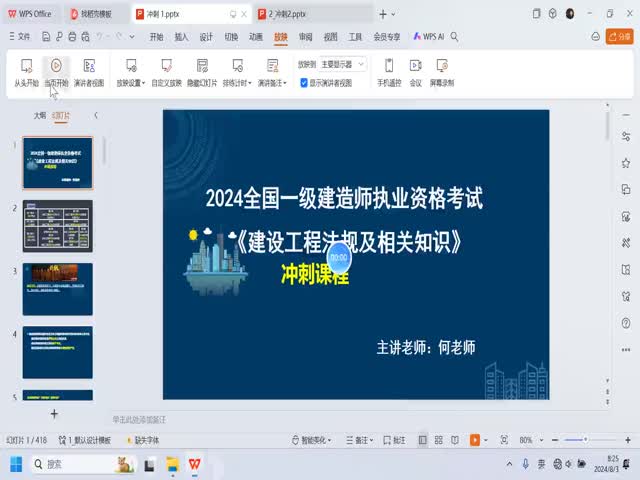The image size is (640, 480).
Task: Switch to reading view icon
Action: [455, 440]
